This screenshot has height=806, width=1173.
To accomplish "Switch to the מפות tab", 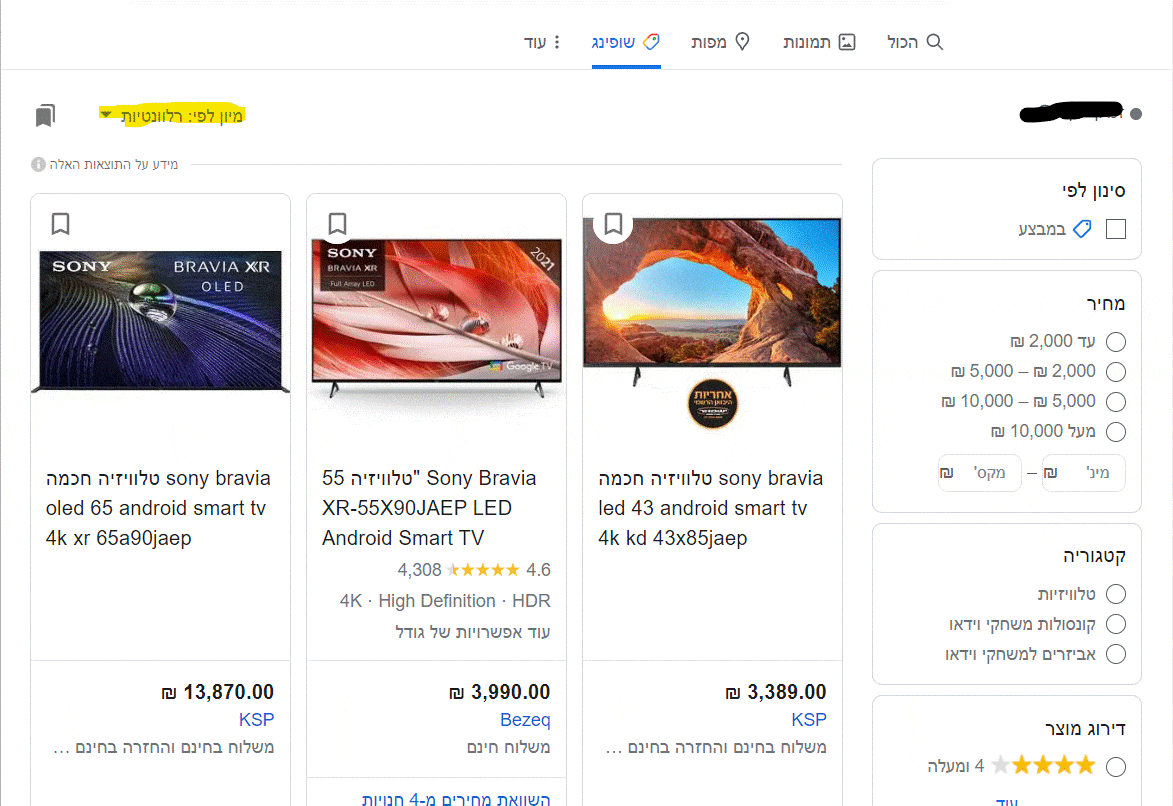I will 720,42.
